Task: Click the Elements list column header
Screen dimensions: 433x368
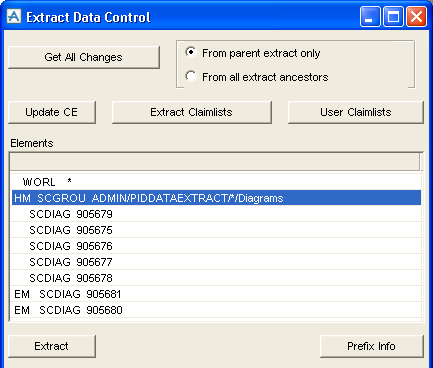Action: [x=215, y=163]
